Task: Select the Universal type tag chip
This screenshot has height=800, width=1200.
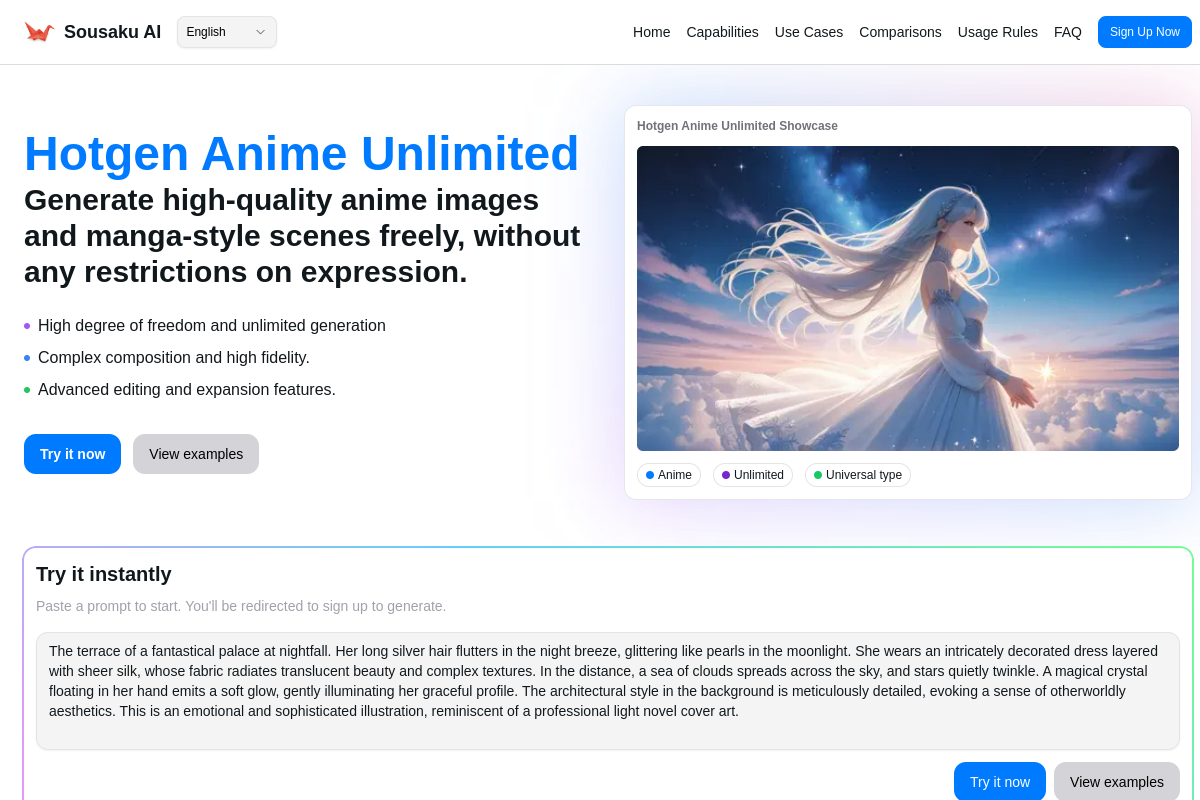Action: (858, 475)
